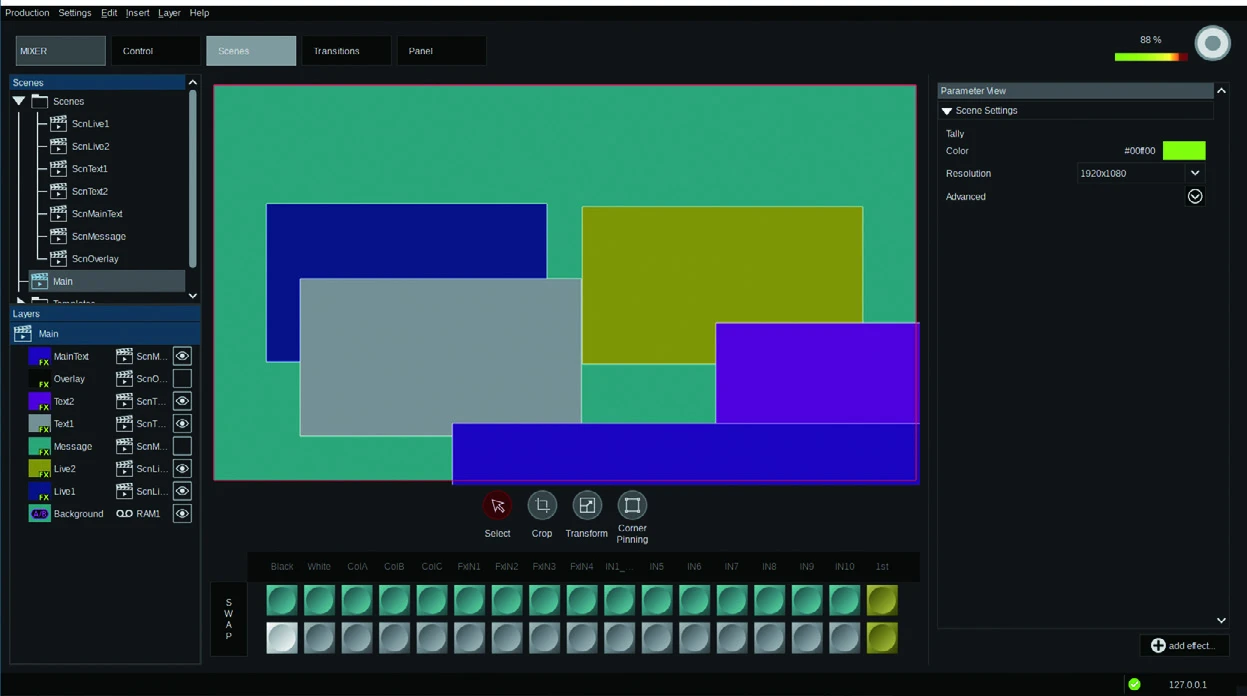
Task: Click the Background layer A/B icon
Action: (x=39, y=513)
